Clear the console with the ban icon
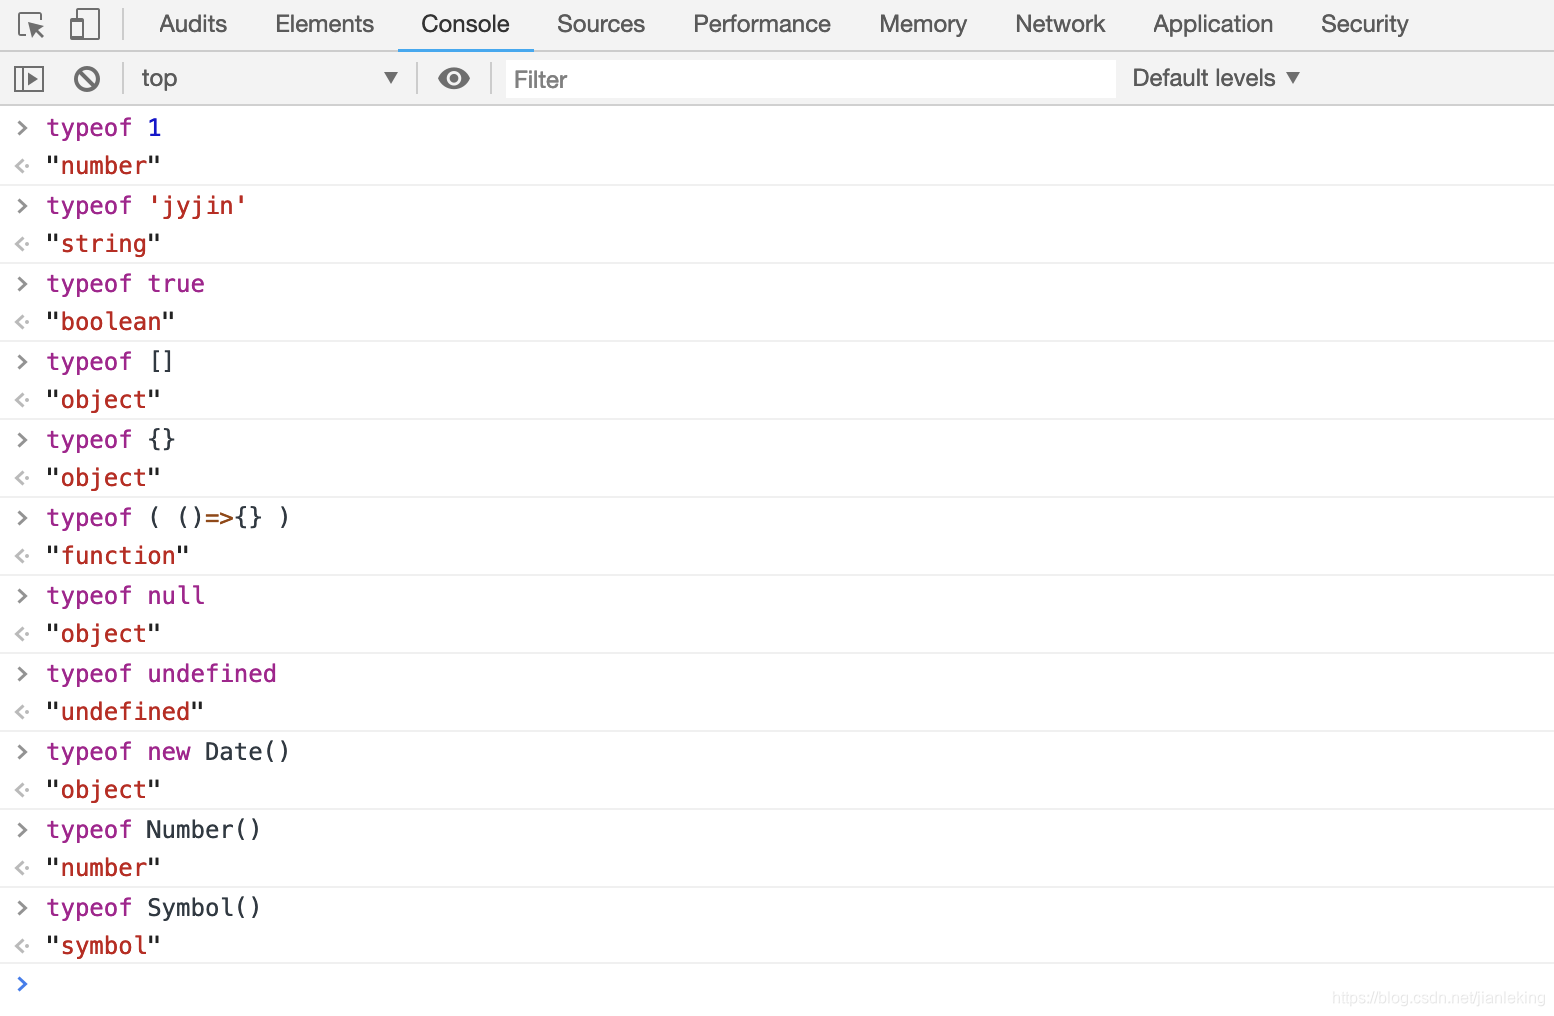The image size is (1554, 1016). [87, 78]
